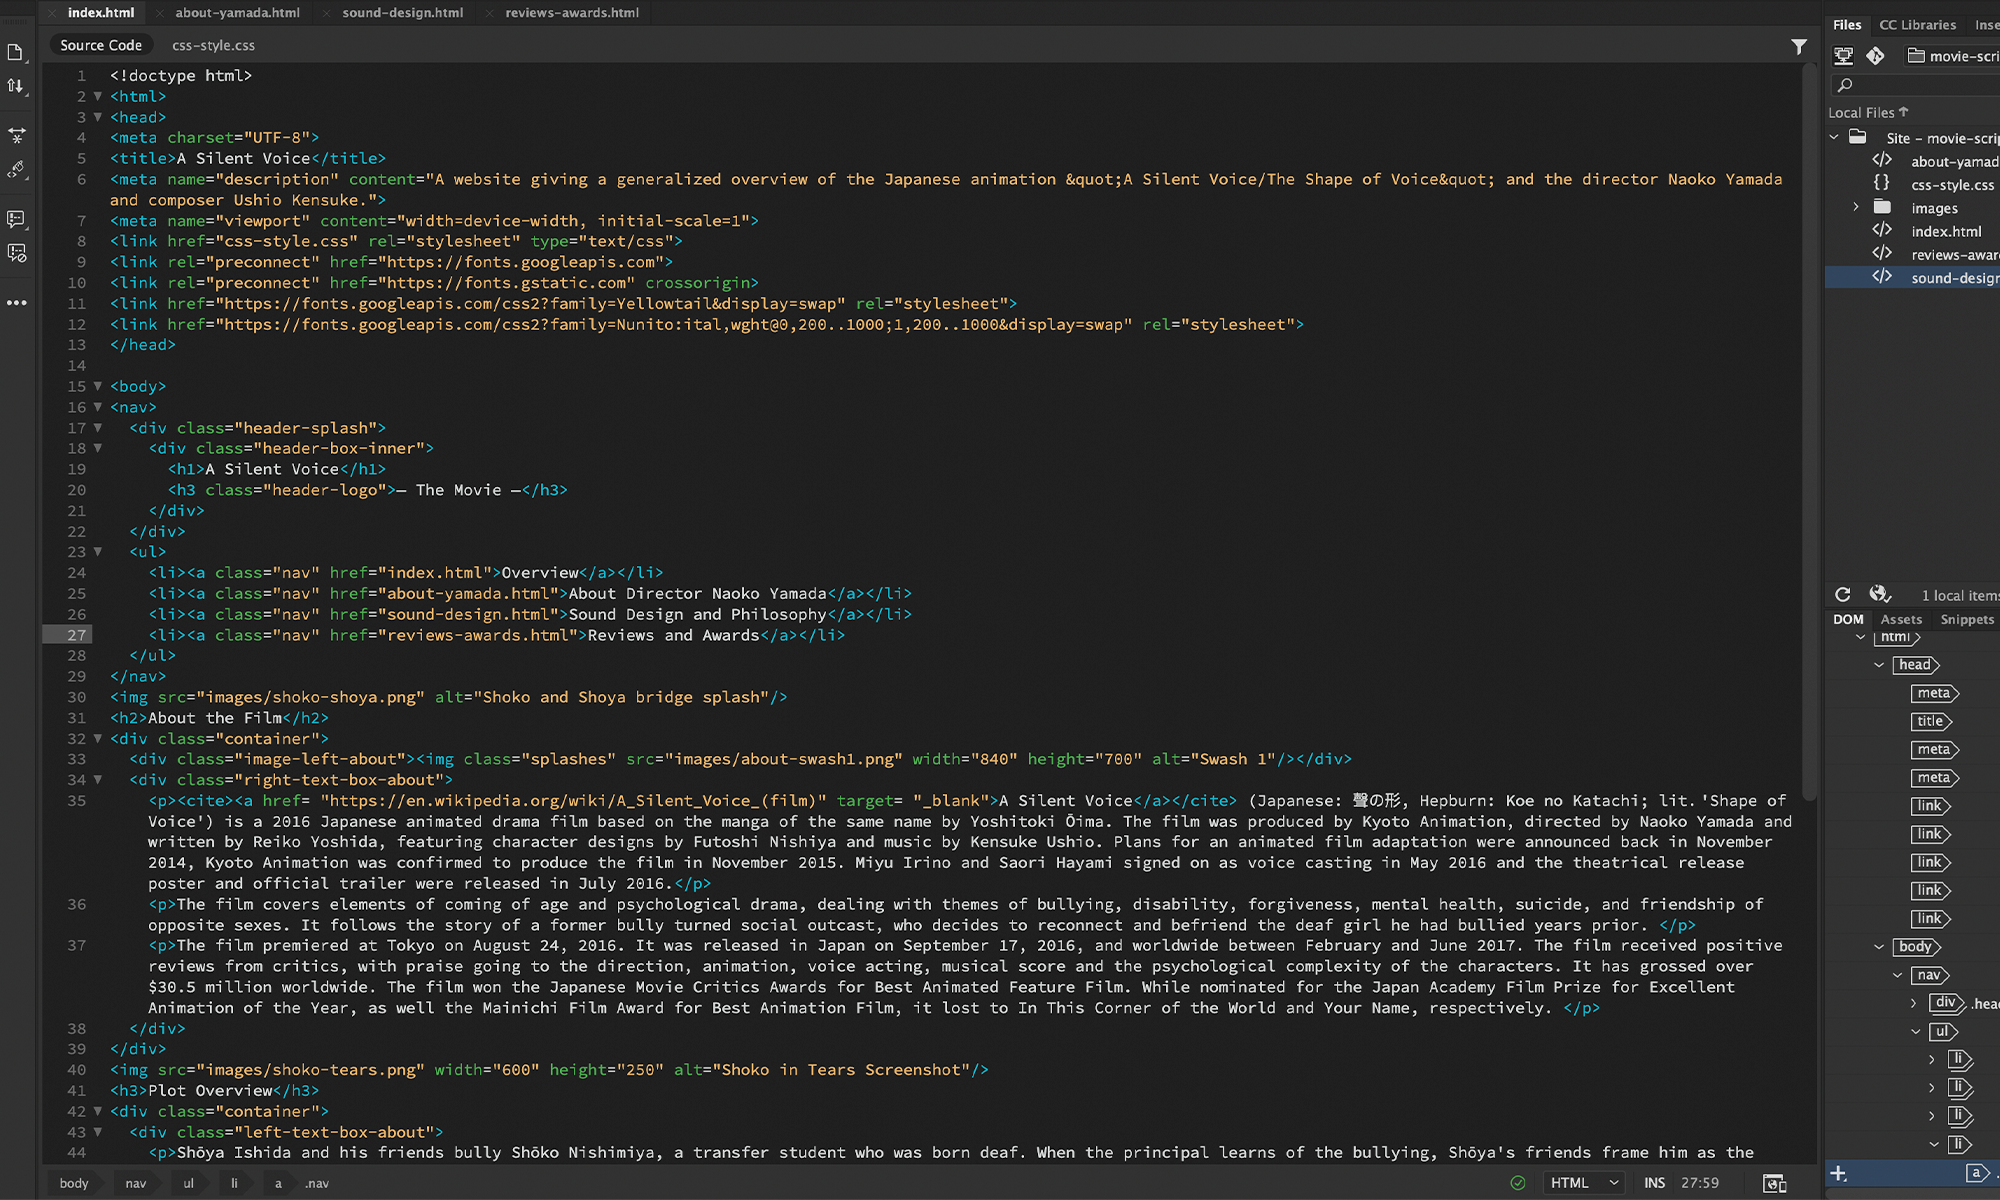This screenshot has width=2000, height=1200.
Task: Expand the images folder
Action: 1856,208
